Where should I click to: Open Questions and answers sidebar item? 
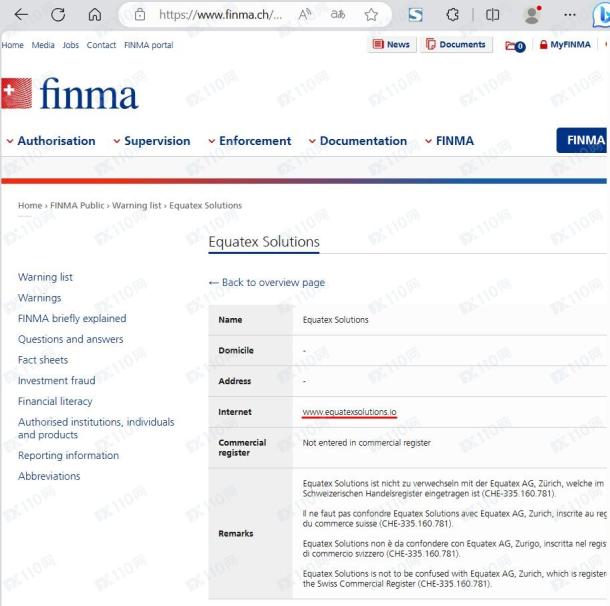point(70,339)
